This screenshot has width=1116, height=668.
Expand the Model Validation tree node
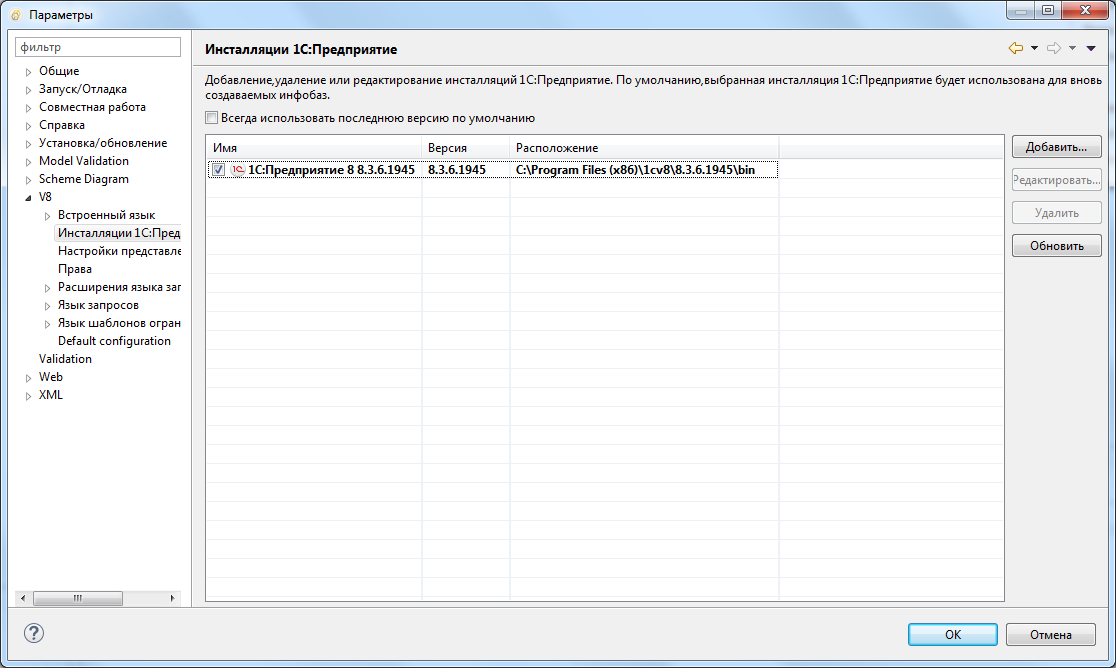tap(28, 162)
